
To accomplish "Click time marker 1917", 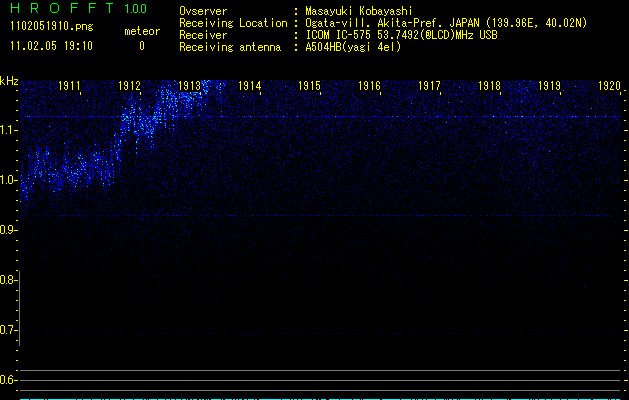I will pyautogui.click(x=429, y=85).
